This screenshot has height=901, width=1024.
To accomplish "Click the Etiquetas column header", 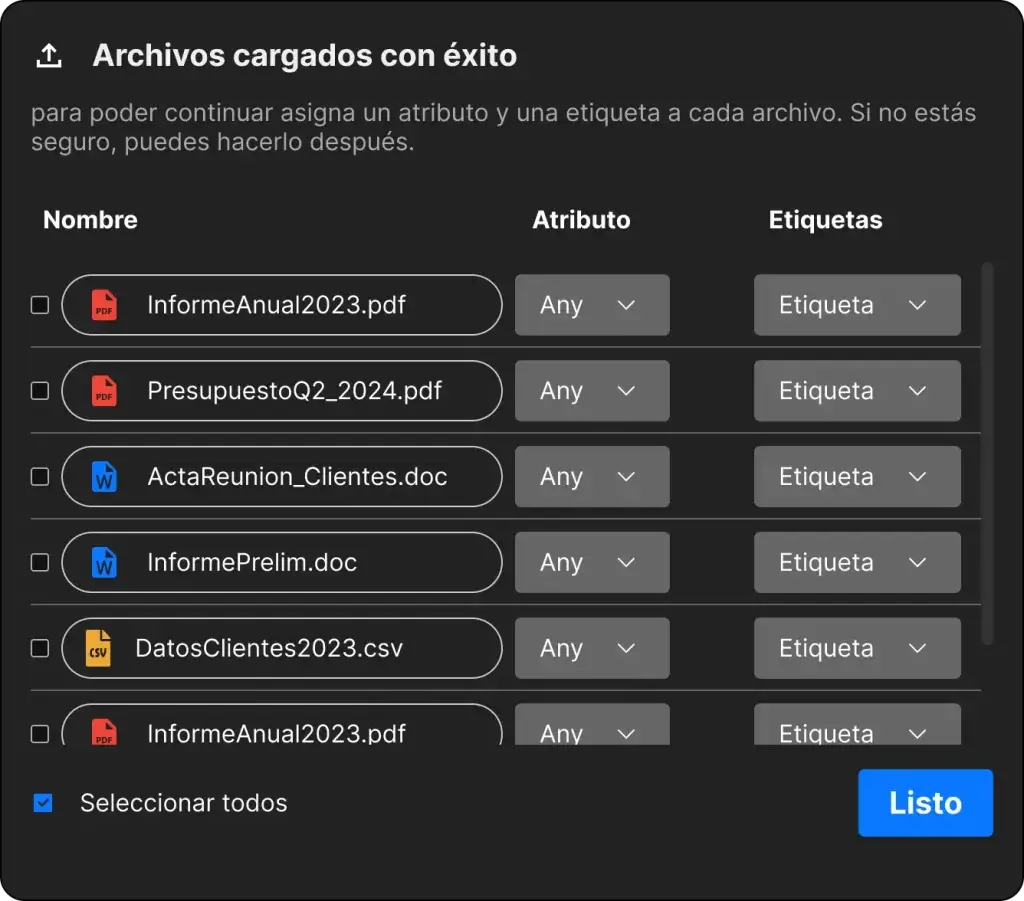I will pyautogui.click(x=825, y=220).
